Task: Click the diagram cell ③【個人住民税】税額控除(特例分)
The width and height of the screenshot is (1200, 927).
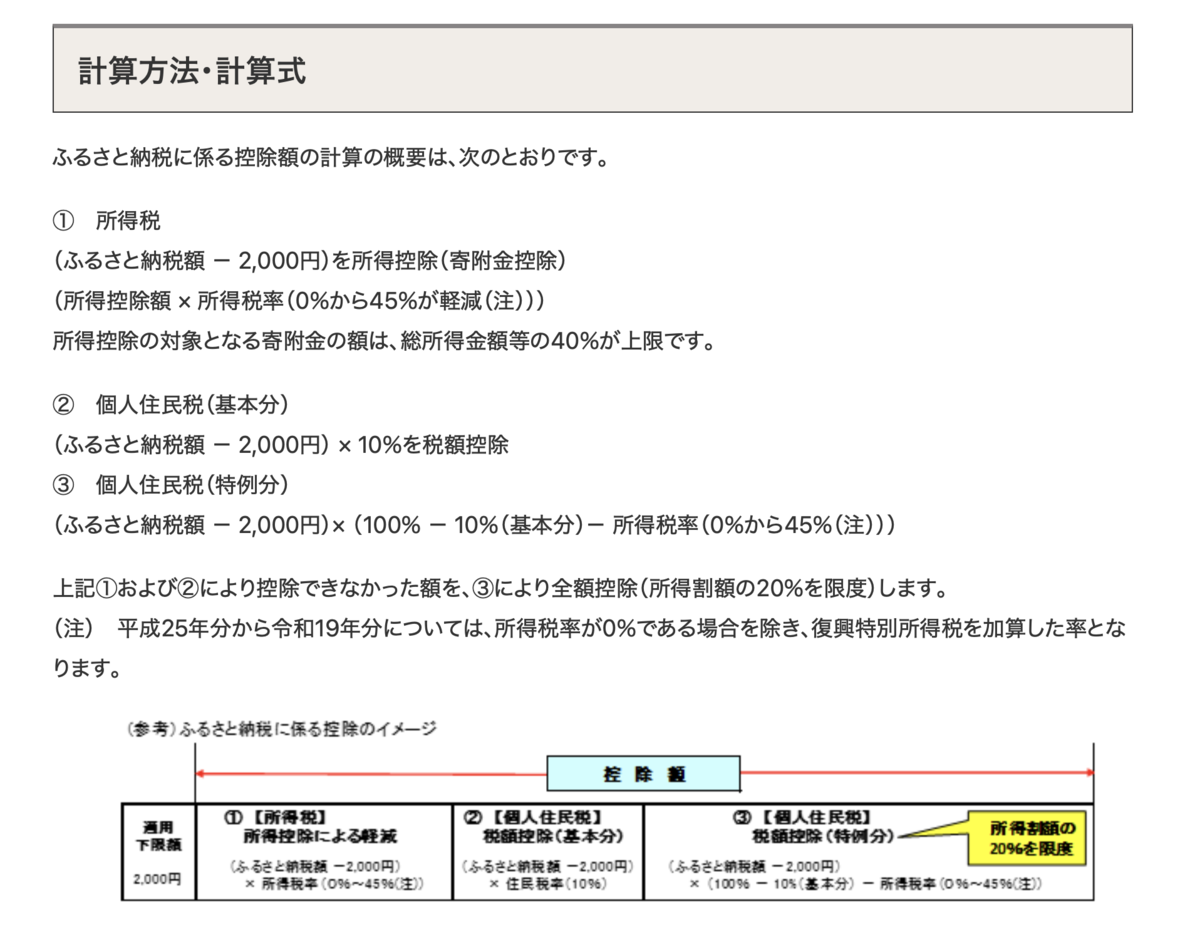Action: 869,851
